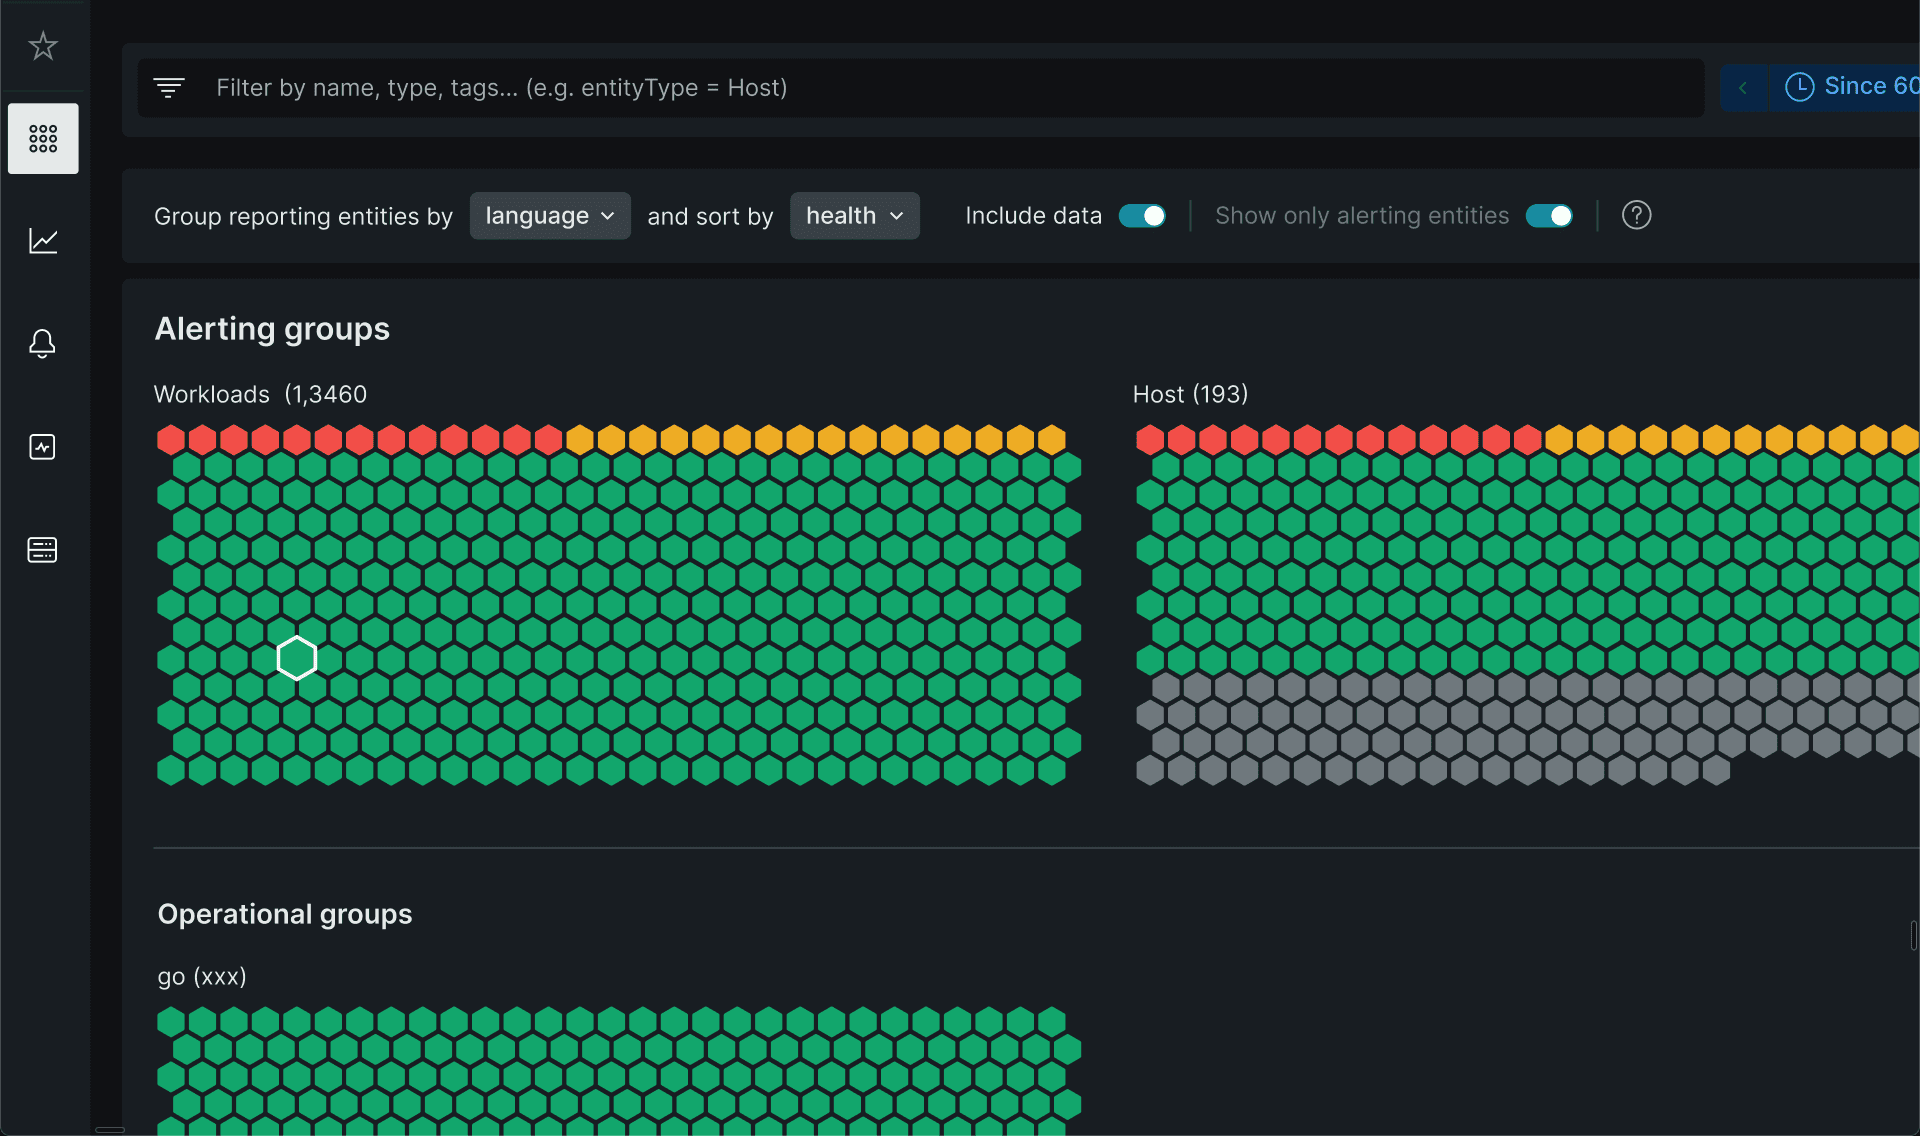Screen dimensions: 1920x1136
Task: Open the logs list icon in sidebar
Action: [x=42, y=550]
